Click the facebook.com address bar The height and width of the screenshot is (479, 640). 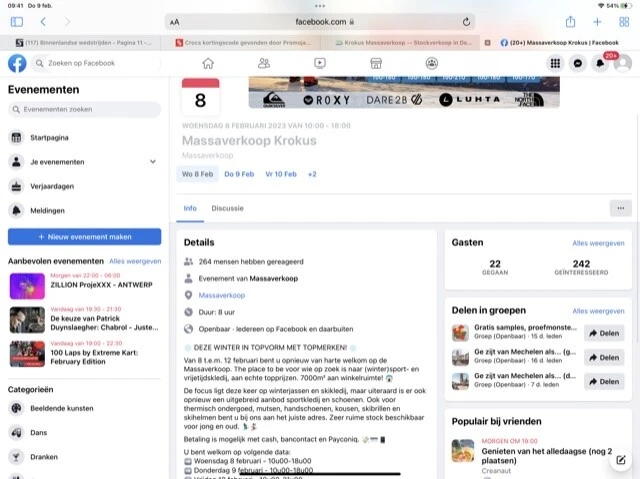[320, 22]
